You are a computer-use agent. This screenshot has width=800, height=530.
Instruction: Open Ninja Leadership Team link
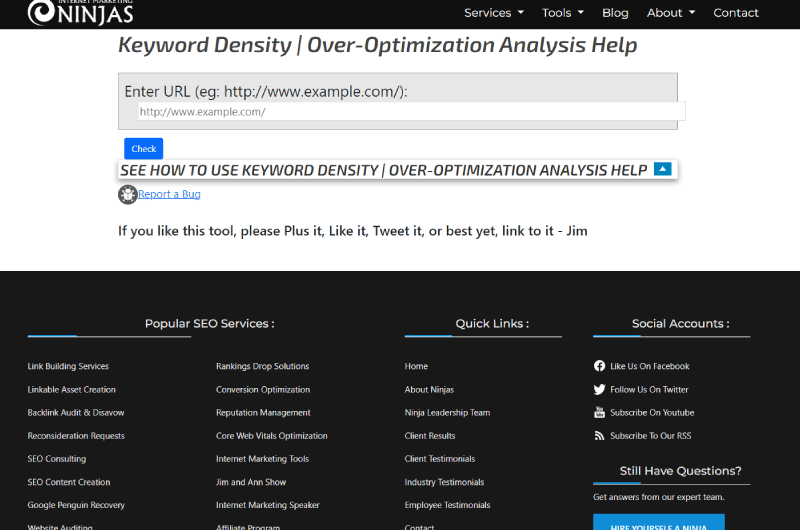tap(447, 413)
